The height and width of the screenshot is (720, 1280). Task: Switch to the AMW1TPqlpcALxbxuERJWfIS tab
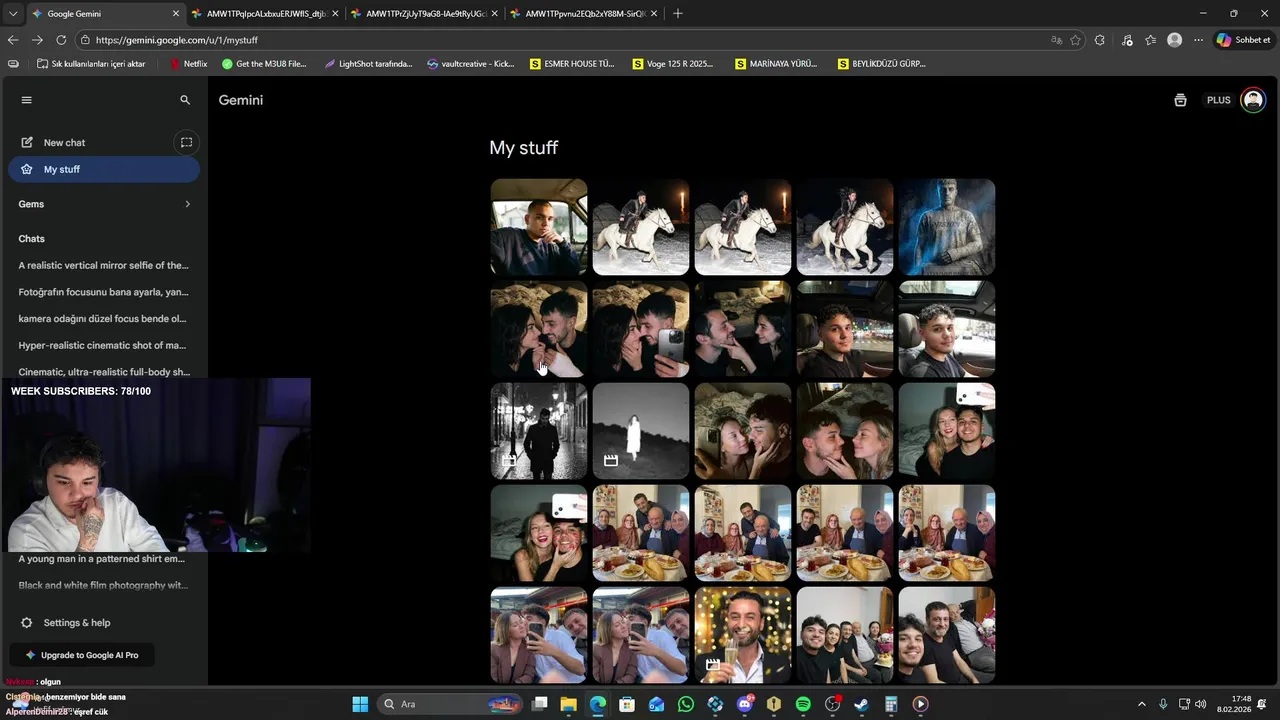264,14
